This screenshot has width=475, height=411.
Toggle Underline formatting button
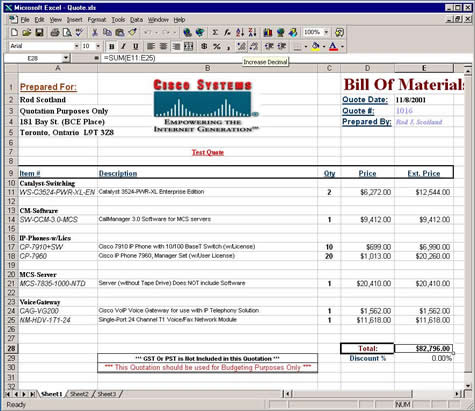tap(136, 46)
